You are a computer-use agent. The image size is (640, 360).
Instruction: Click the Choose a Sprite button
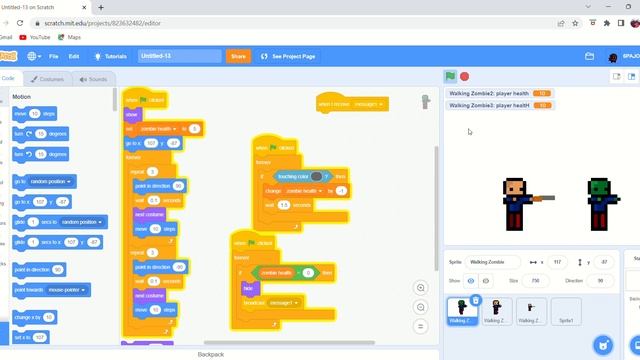click(x=603, y=345)
